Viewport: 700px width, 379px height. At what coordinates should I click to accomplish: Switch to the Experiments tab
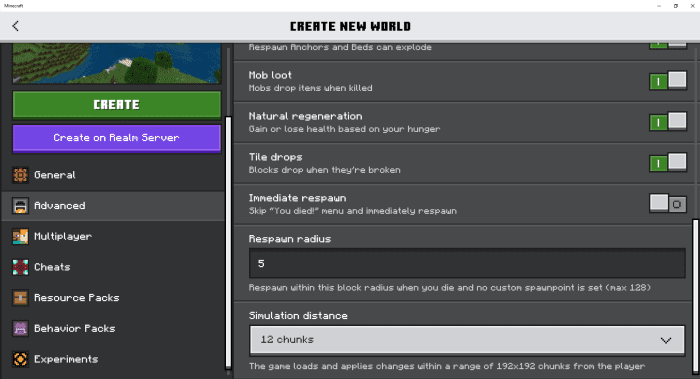[113, 359]
